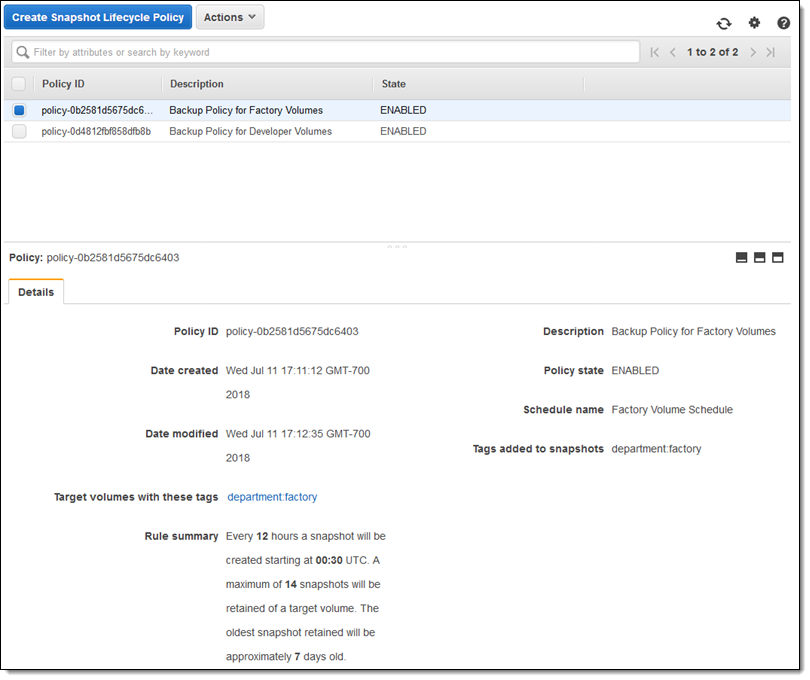This screenshot has height=680, width=810.
Task: Set details pane to split view
Action: coord(759,258)
